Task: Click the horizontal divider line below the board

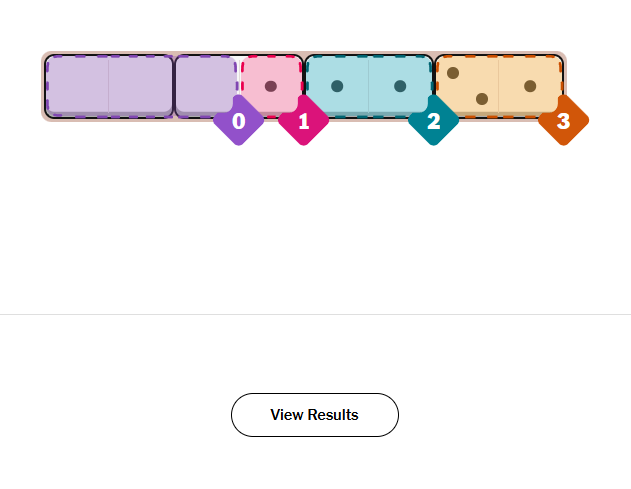Action: pyautogui.click(x=315, y=314)
